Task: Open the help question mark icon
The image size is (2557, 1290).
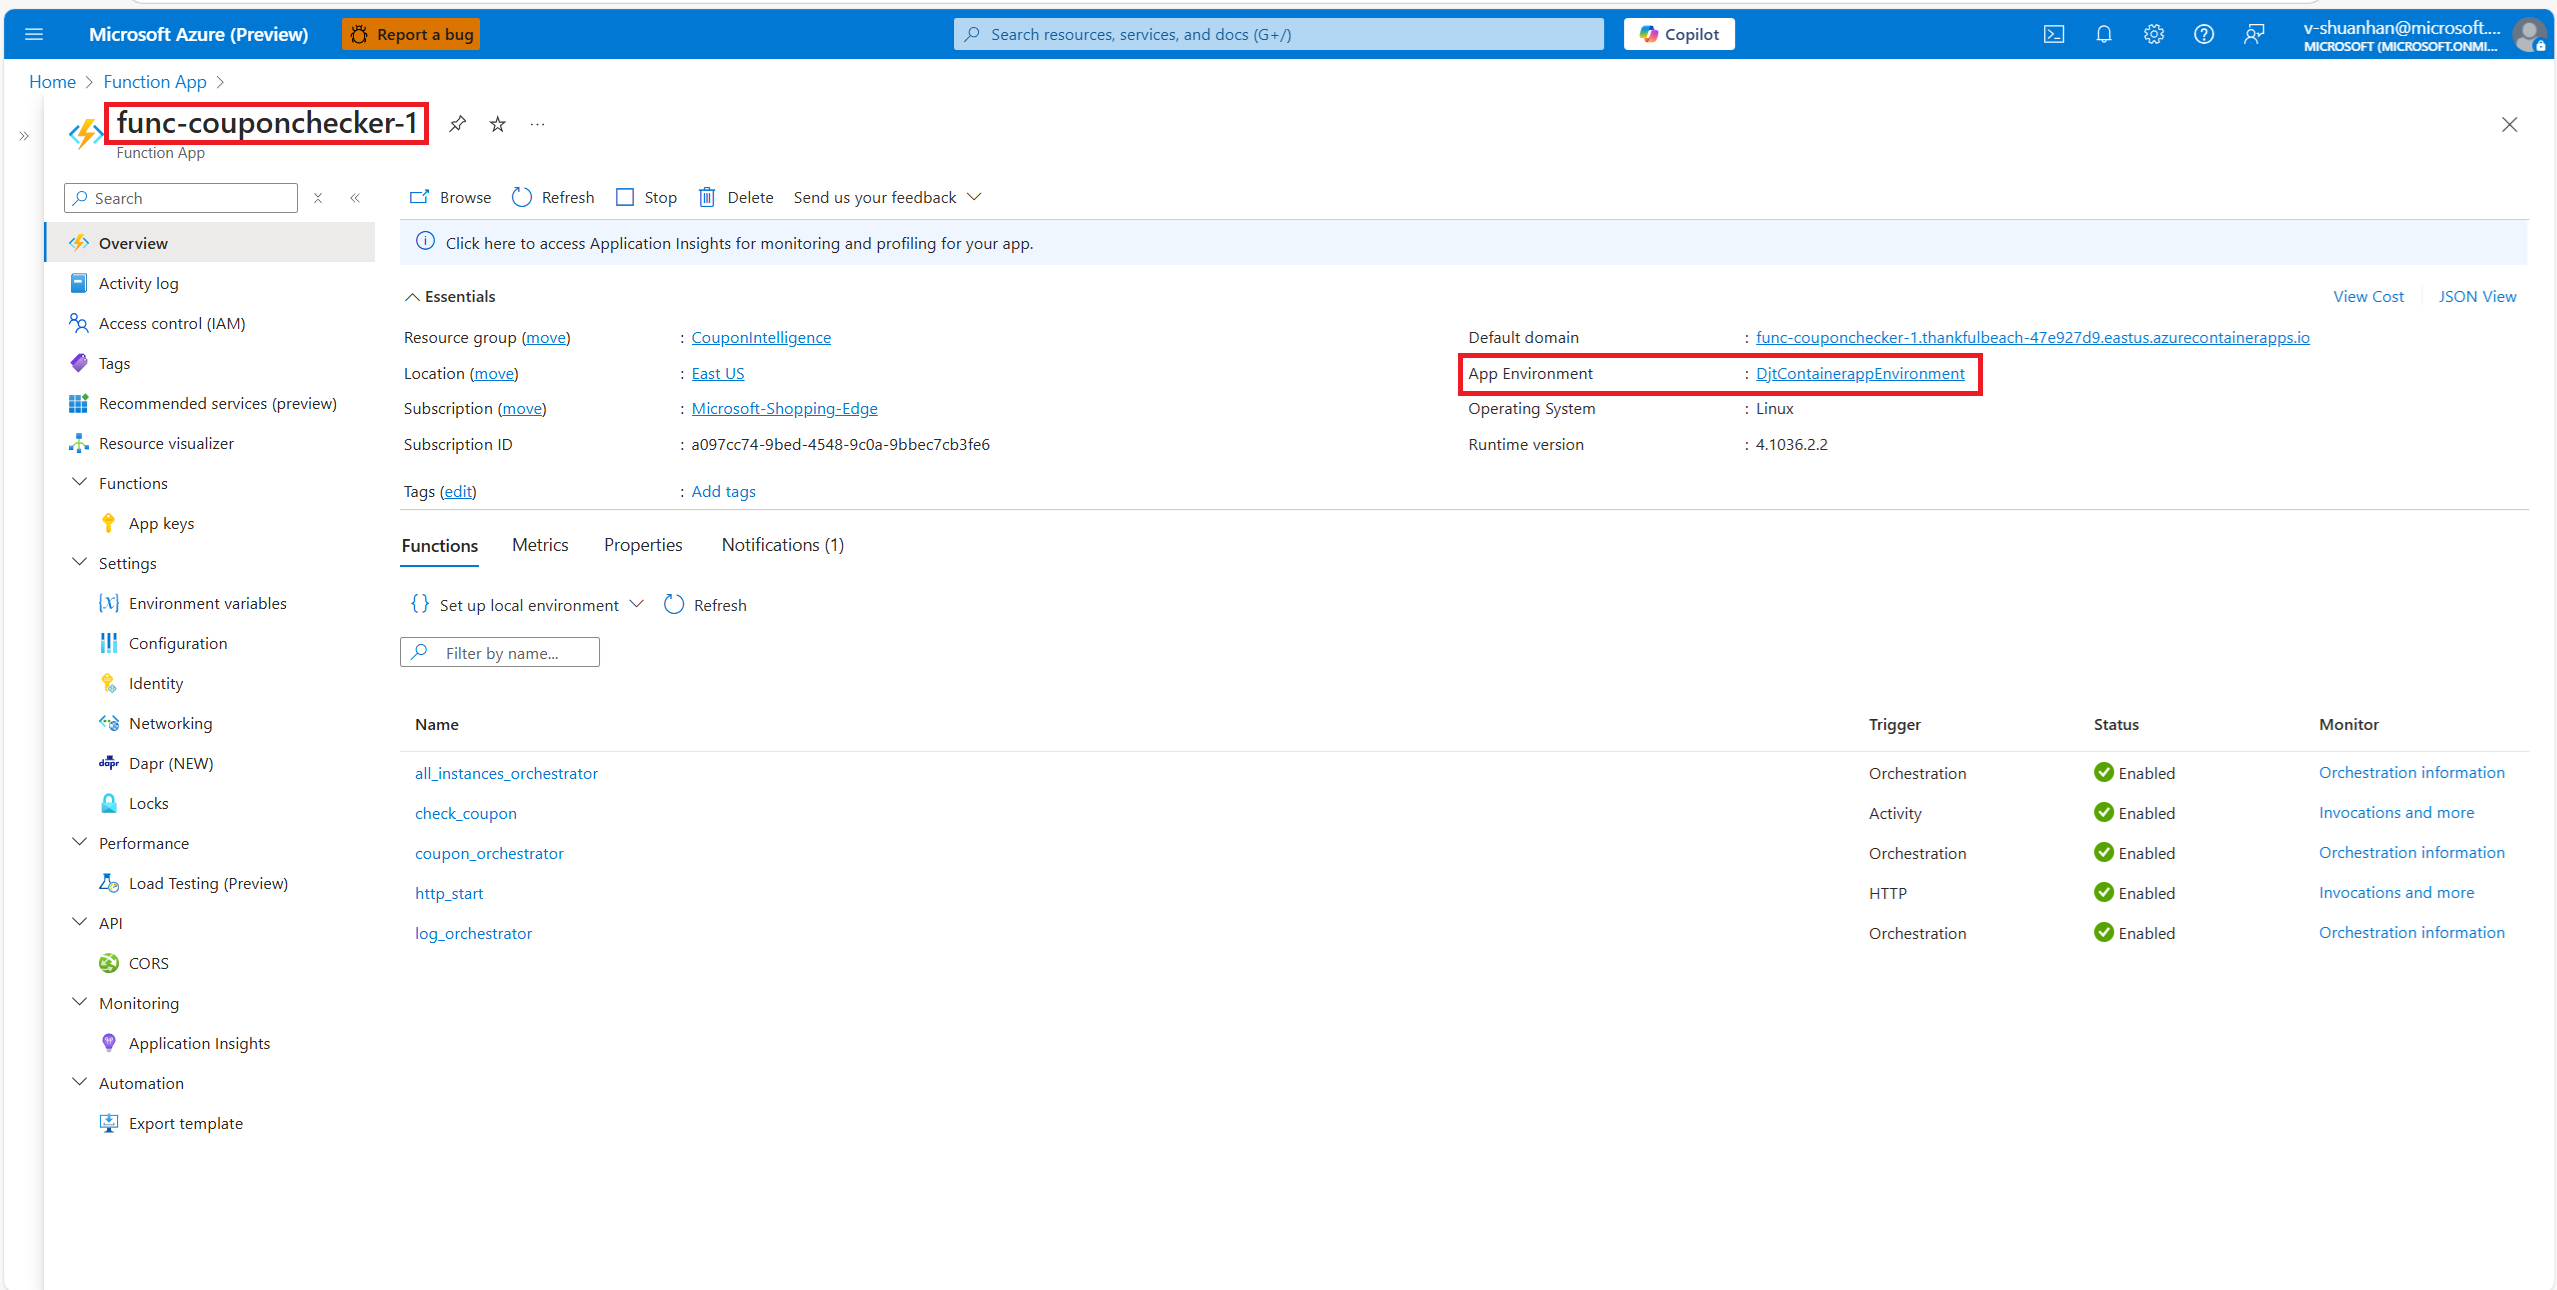Action: click(x=2203, y=34)
